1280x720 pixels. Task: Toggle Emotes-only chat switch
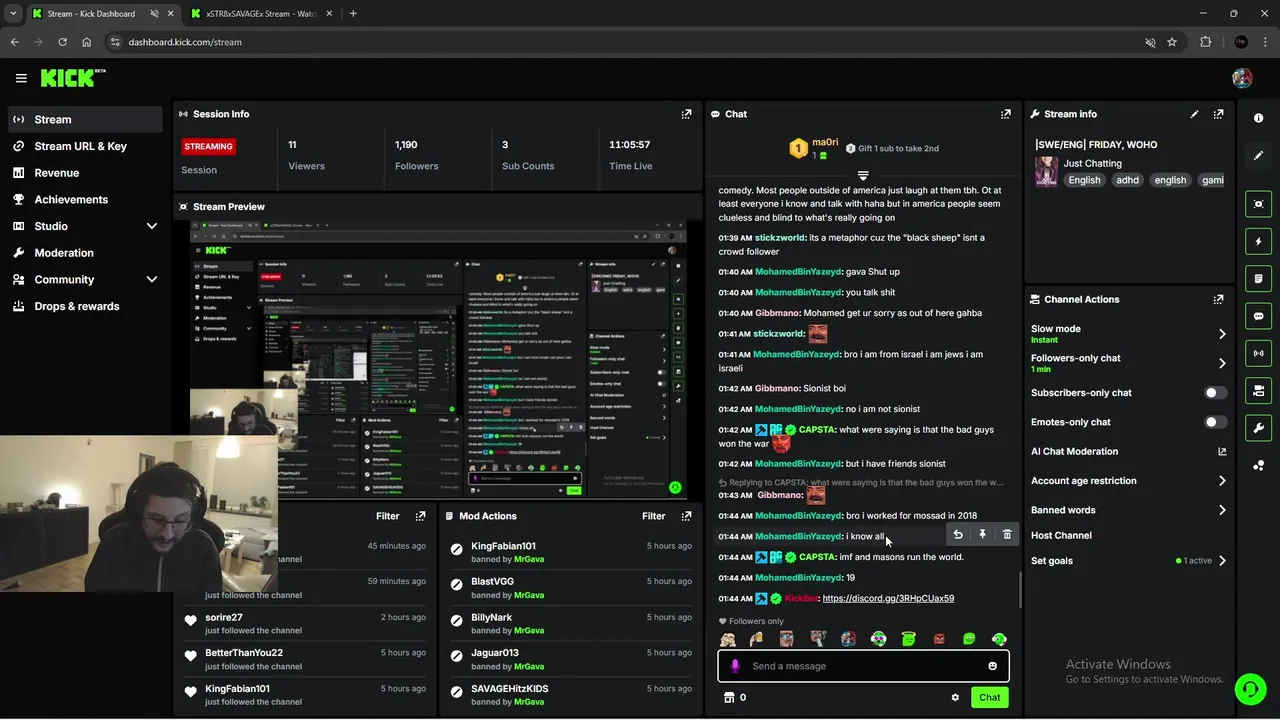pos(1216,422)
